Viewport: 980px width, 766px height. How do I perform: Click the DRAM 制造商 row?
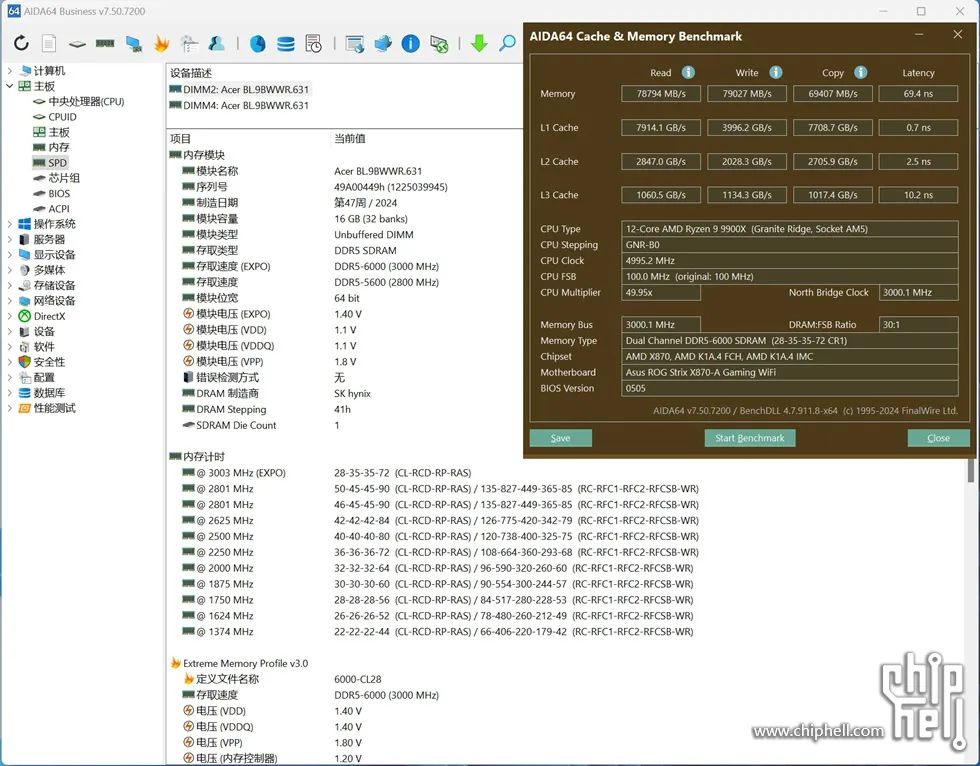[x=276, y=394]
